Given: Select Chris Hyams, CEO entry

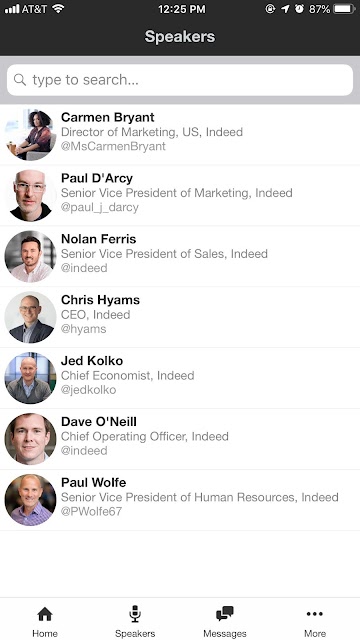Looking at the screenshot, I should [x=180, y=317].
